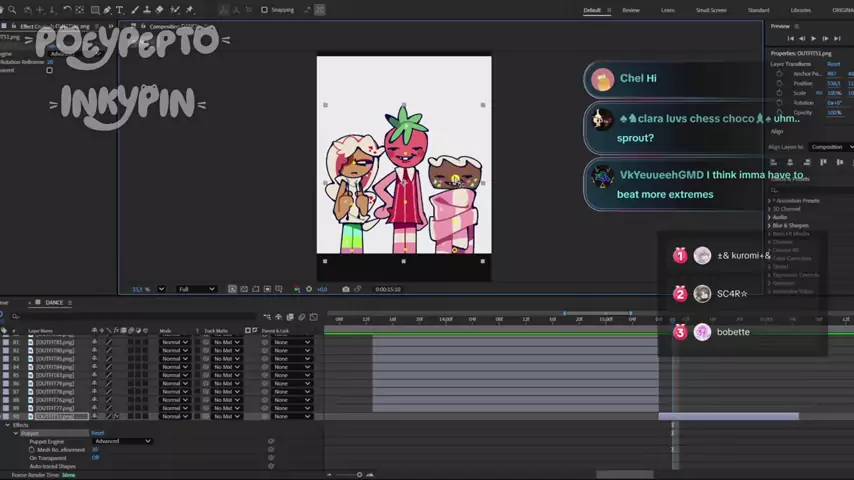
Task: Click Reset next to Layer Transform
Action: coord(833,64)
